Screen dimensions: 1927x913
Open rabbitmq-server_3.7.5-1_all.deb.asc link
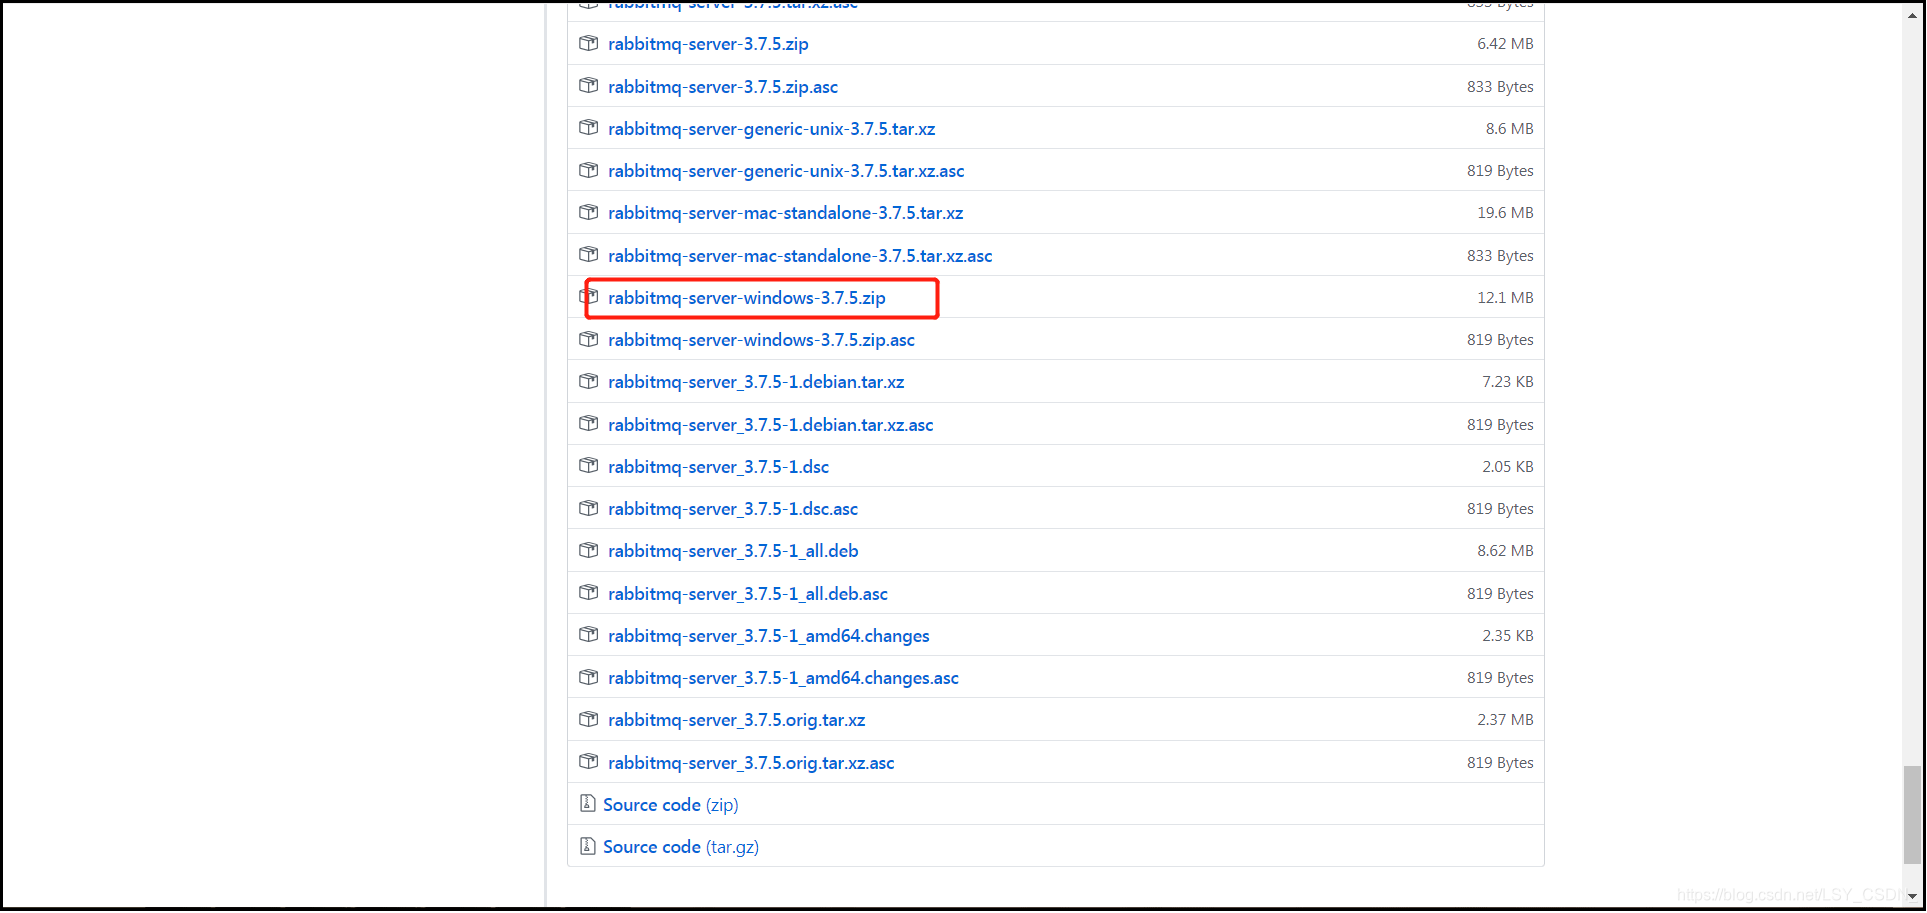(x=748, y=594)
